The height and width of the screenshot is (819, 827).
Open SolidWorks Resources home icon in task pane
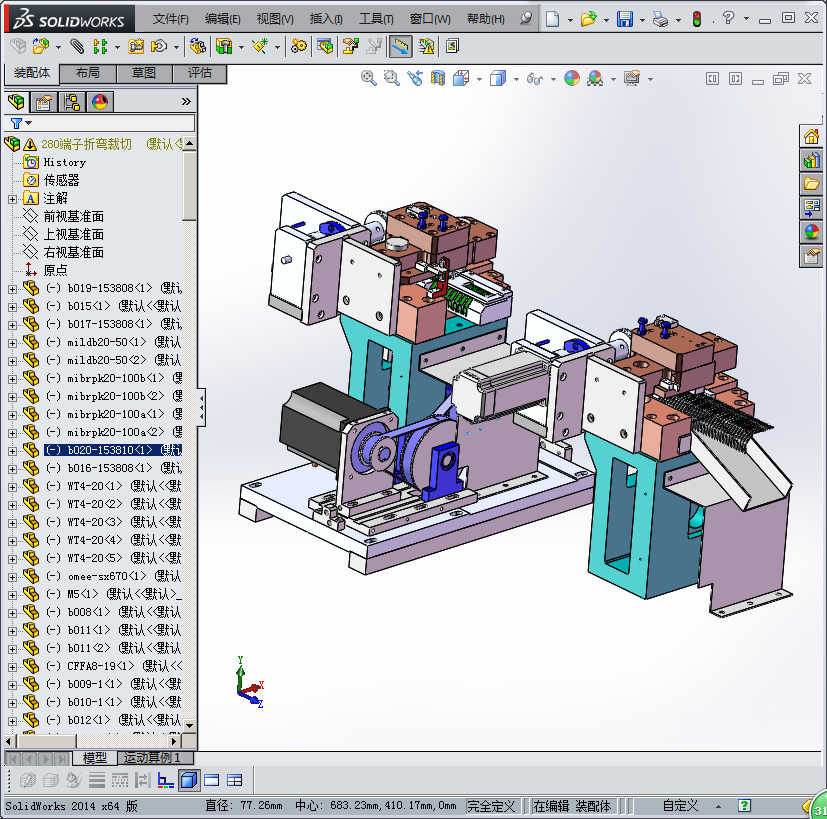click(x=811, y=137)
